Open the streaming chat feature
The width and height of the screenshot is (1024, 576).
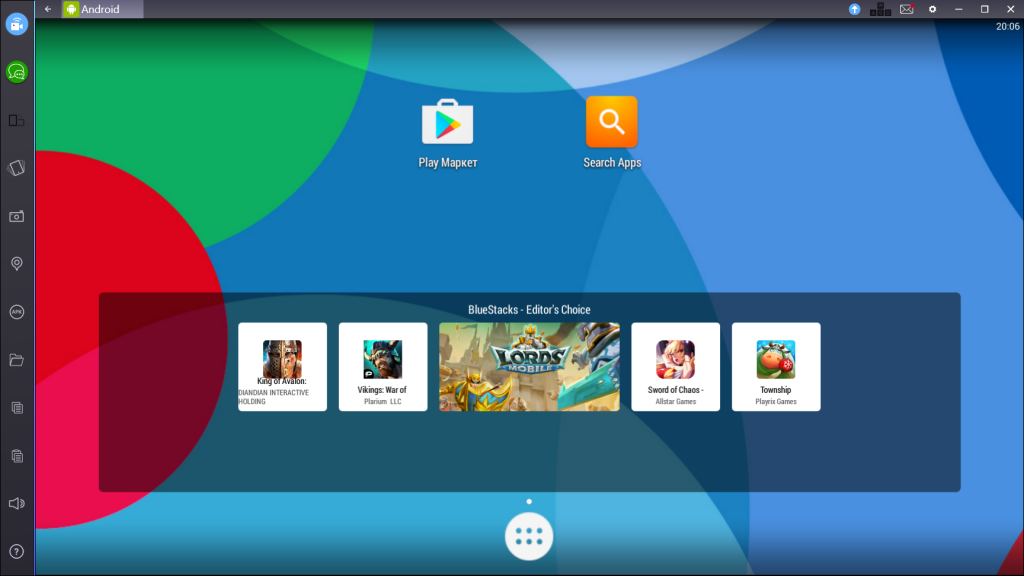[x=15, y=72]
